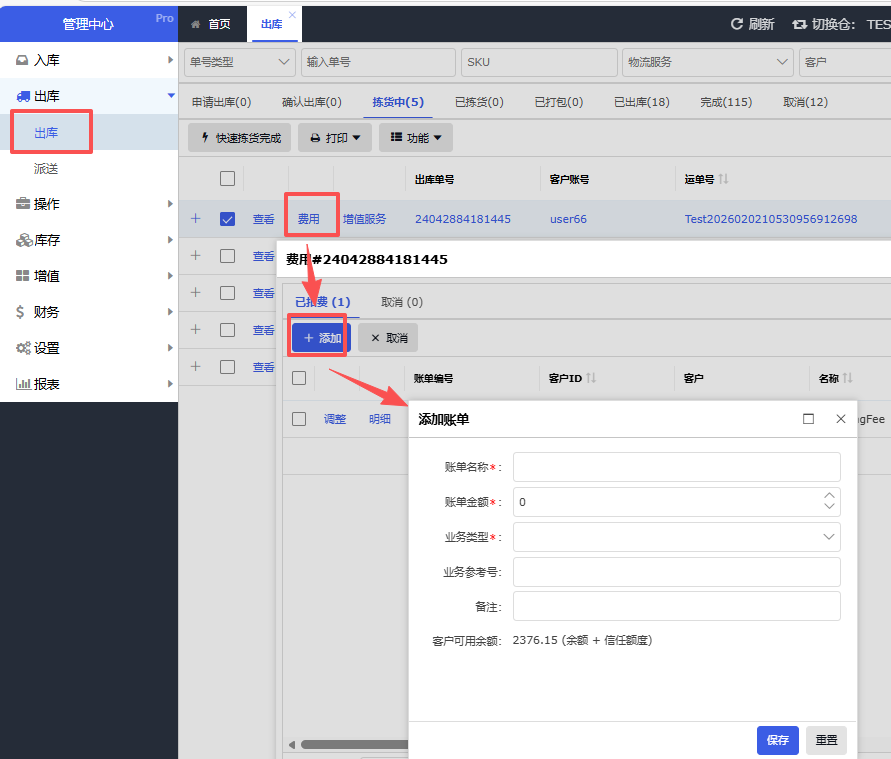Click the 增值服务 link in first row
Image resolution: width=891 pixels, height=759 pixels.
(x=364, y=219)
